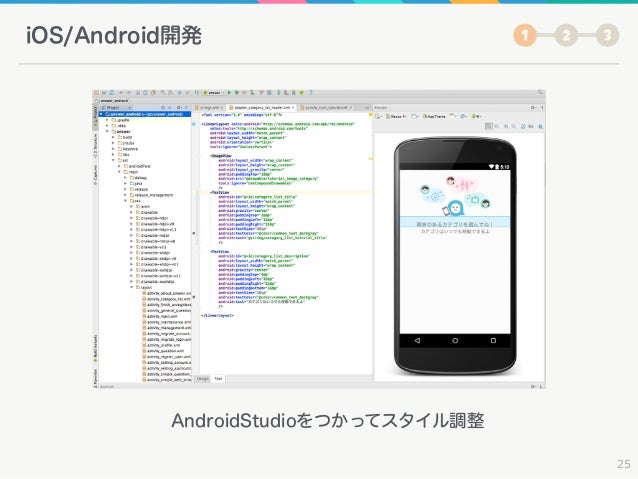This screenshot has height=479, width=638.
Task: Select the anim resource folder
Action: click(144, 207)
